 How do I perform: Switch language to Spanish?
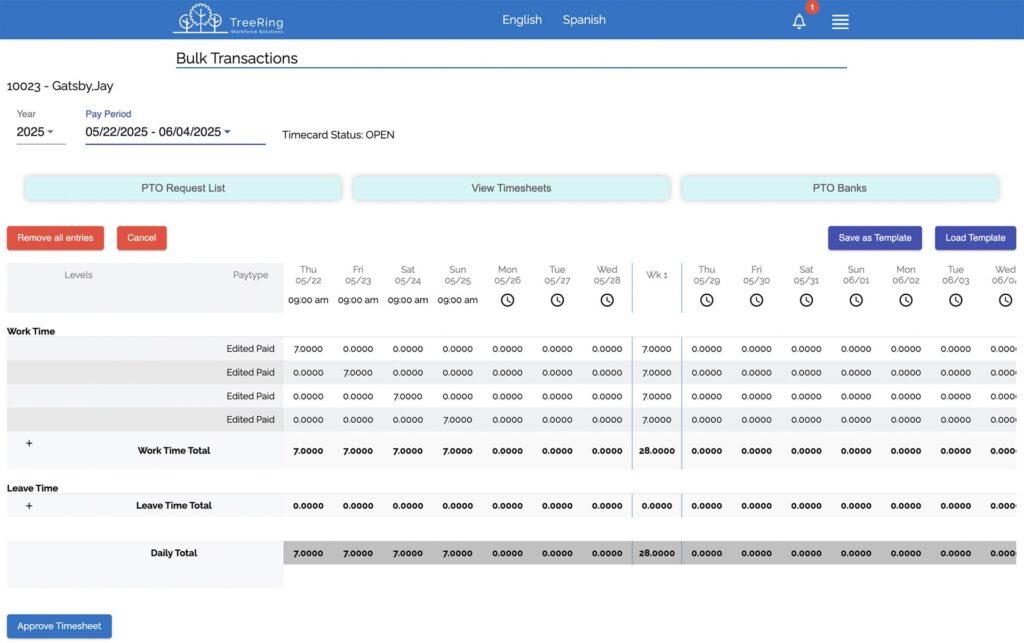[x=584, y=20]
